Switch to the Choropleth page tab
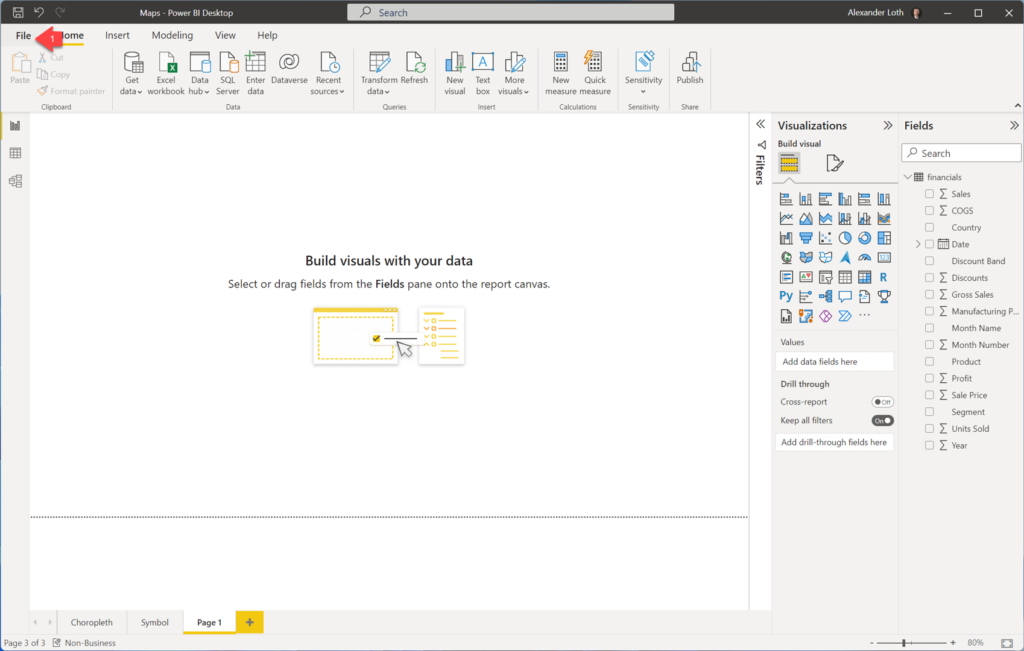 click(91, 621)
